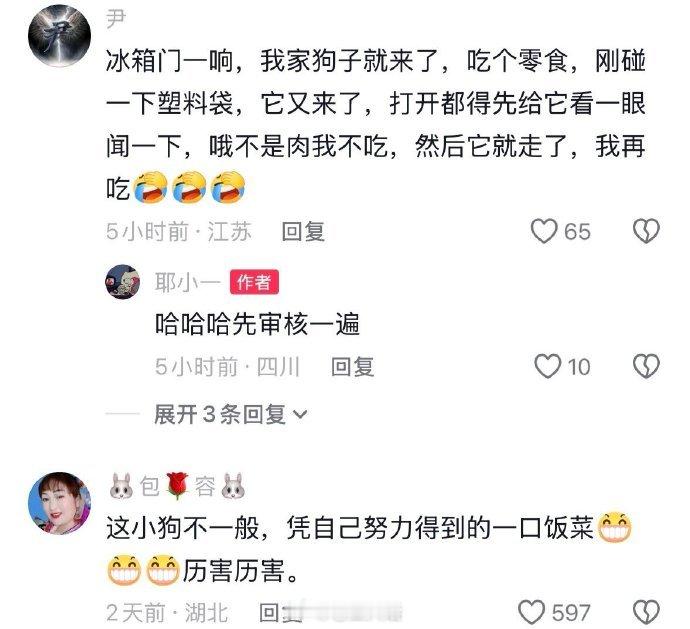Reply to 耶小一's comment from 四川
690x629 pixels.
(352, 367)
